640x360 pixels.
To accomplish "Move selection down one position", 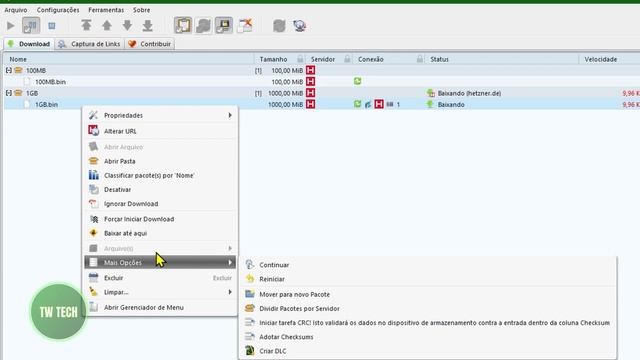I will click(127, 25).
